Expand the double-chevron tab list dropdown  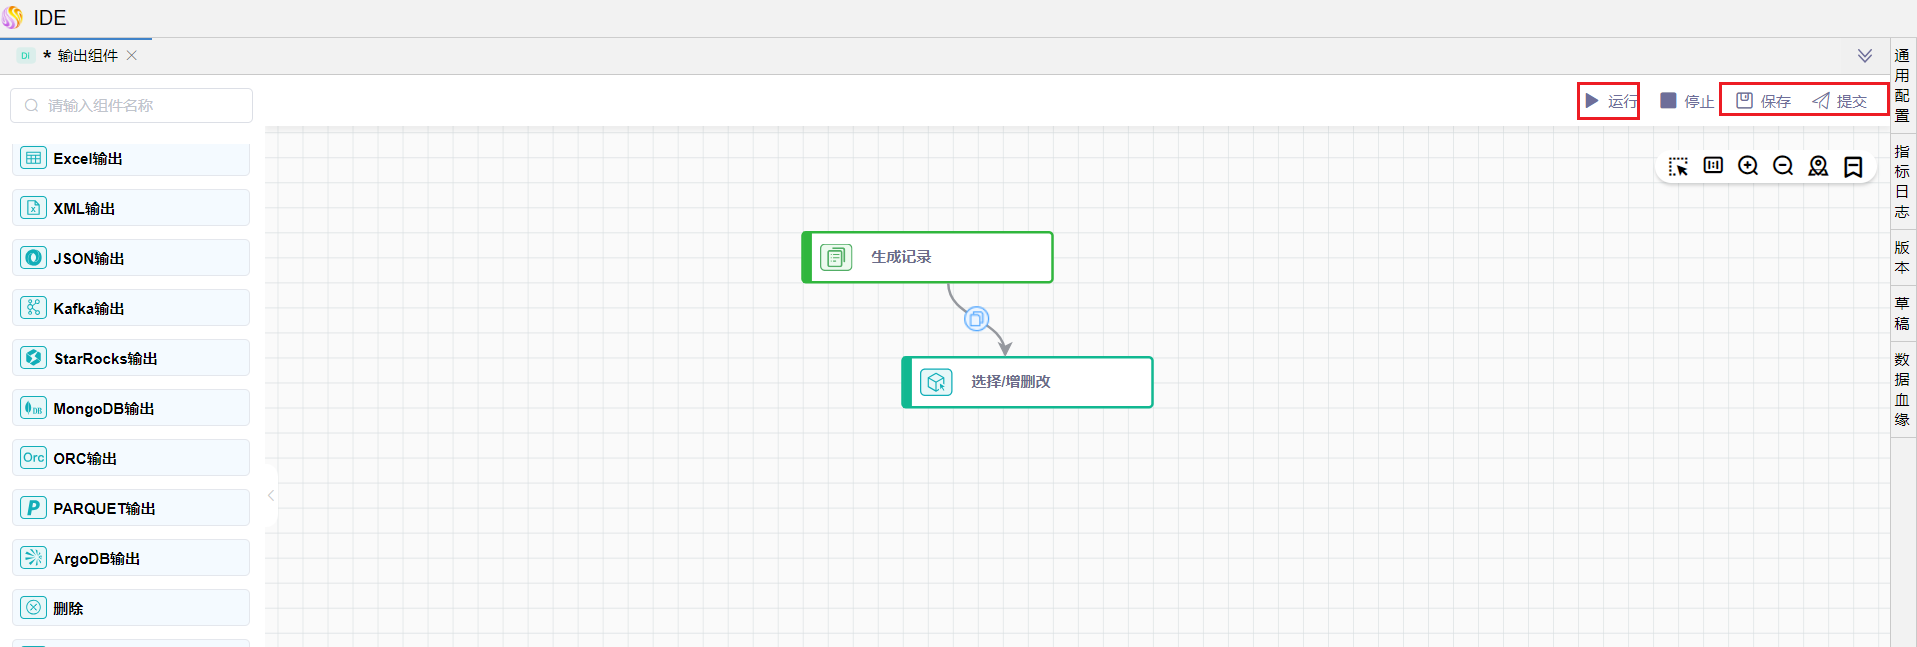[1865, 56]
